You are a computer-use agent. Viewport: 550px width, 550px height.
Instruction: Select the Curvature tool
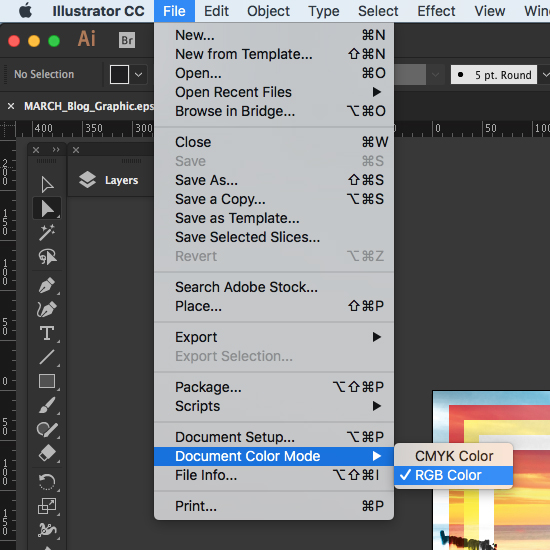pyautogui.click(x=47, y=309)
